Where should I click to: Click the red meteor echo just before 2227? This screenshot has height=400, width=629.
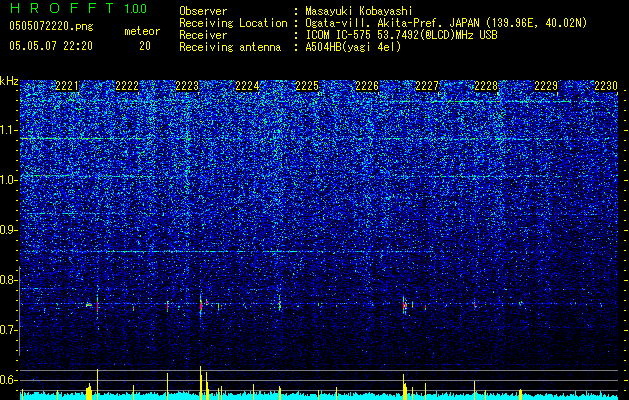point(404,305)
